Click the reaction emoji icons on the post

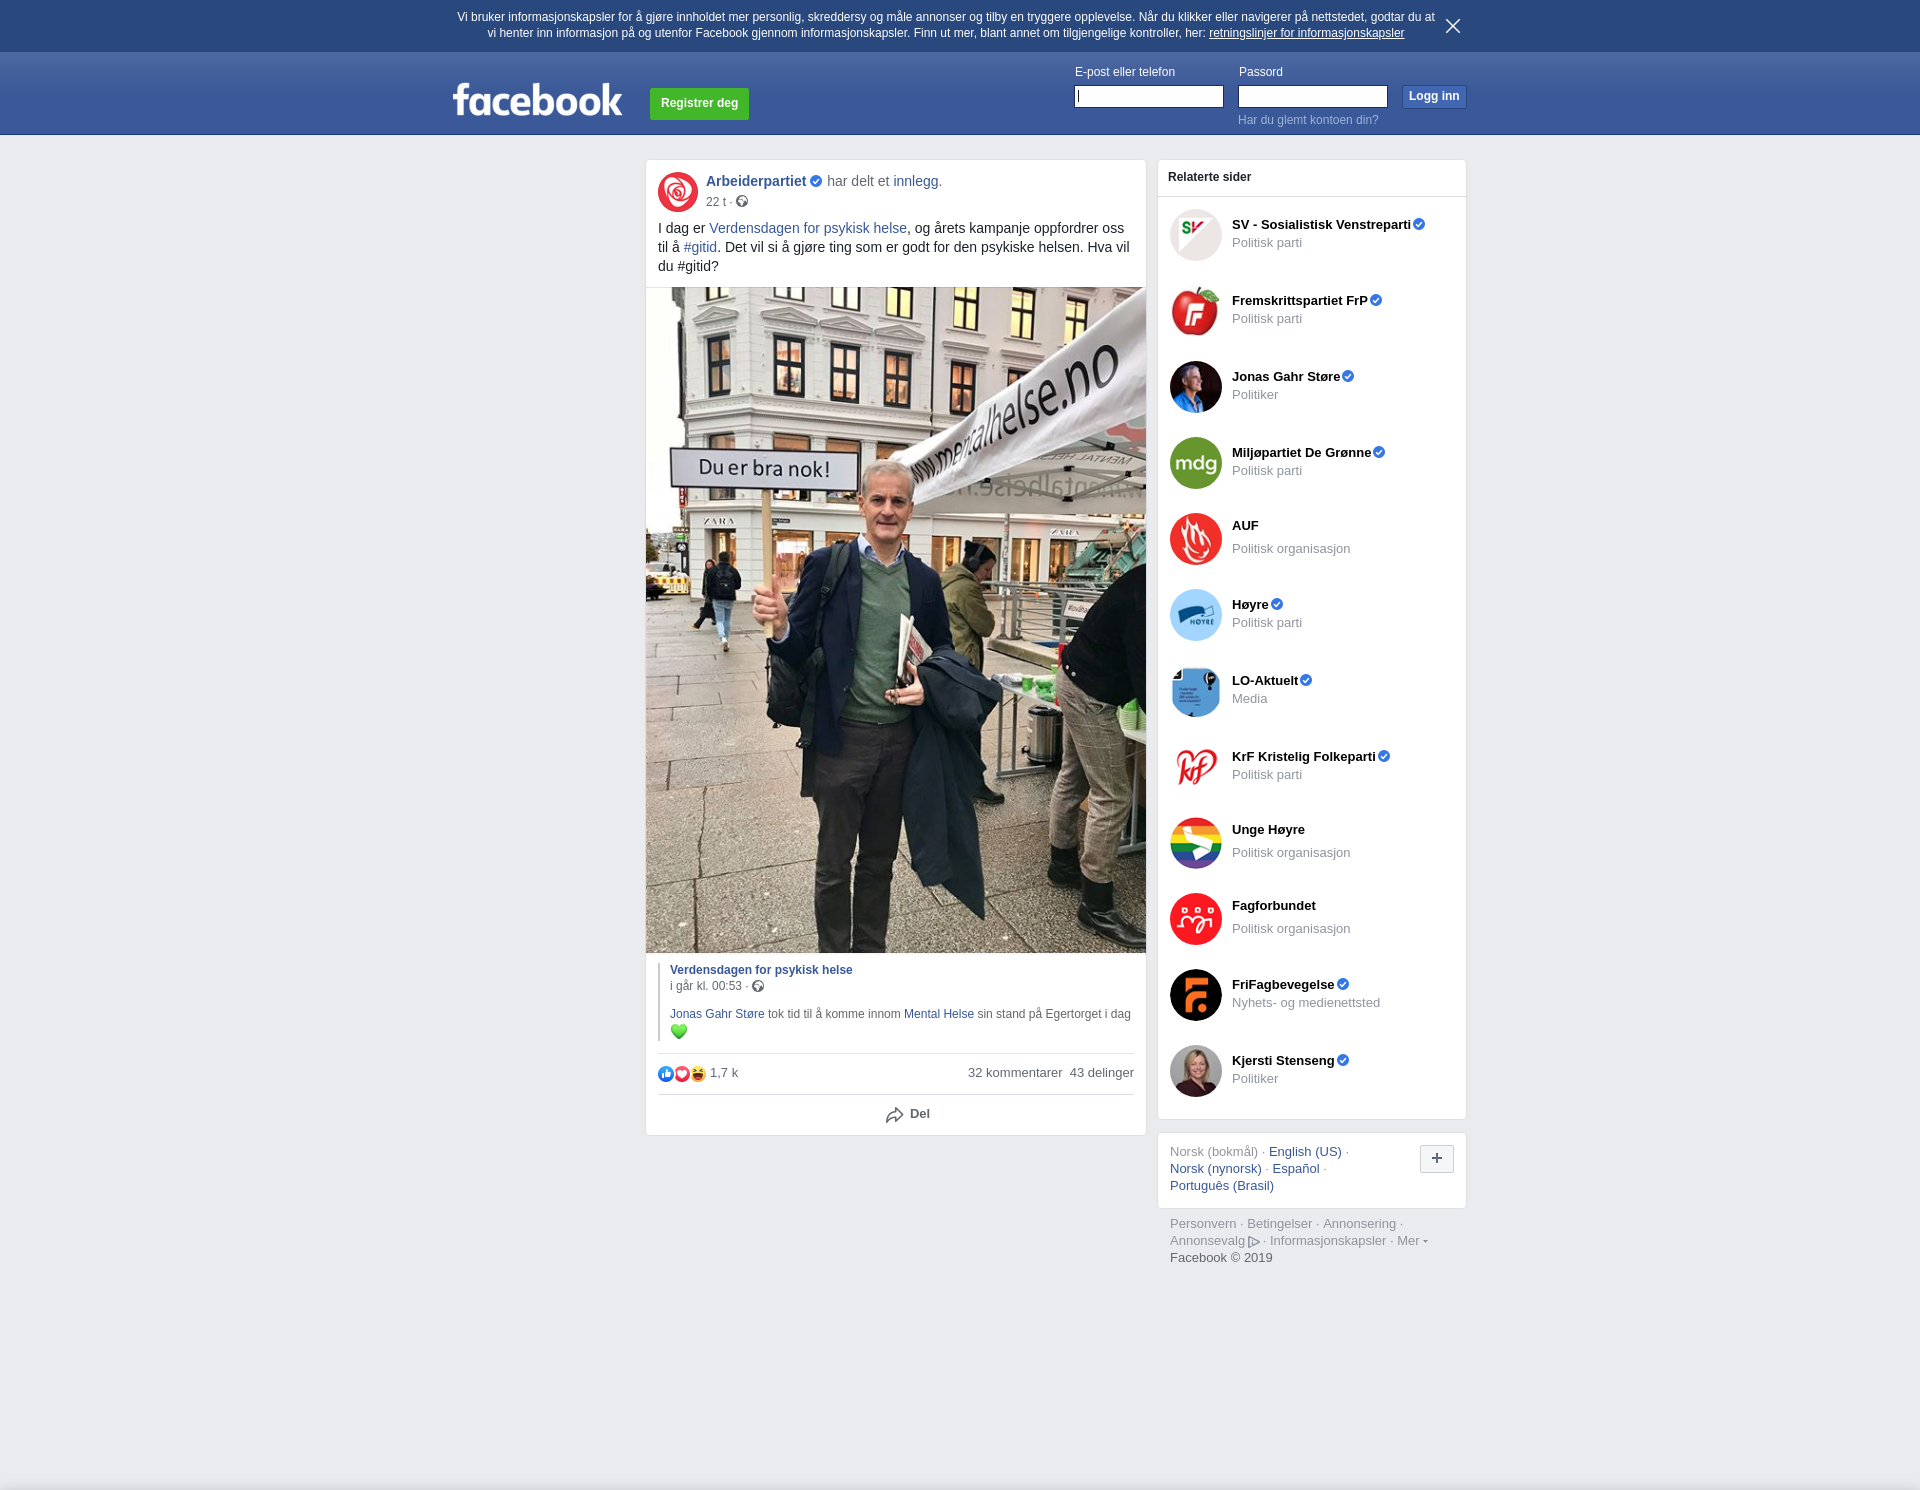coord(682,1073)
